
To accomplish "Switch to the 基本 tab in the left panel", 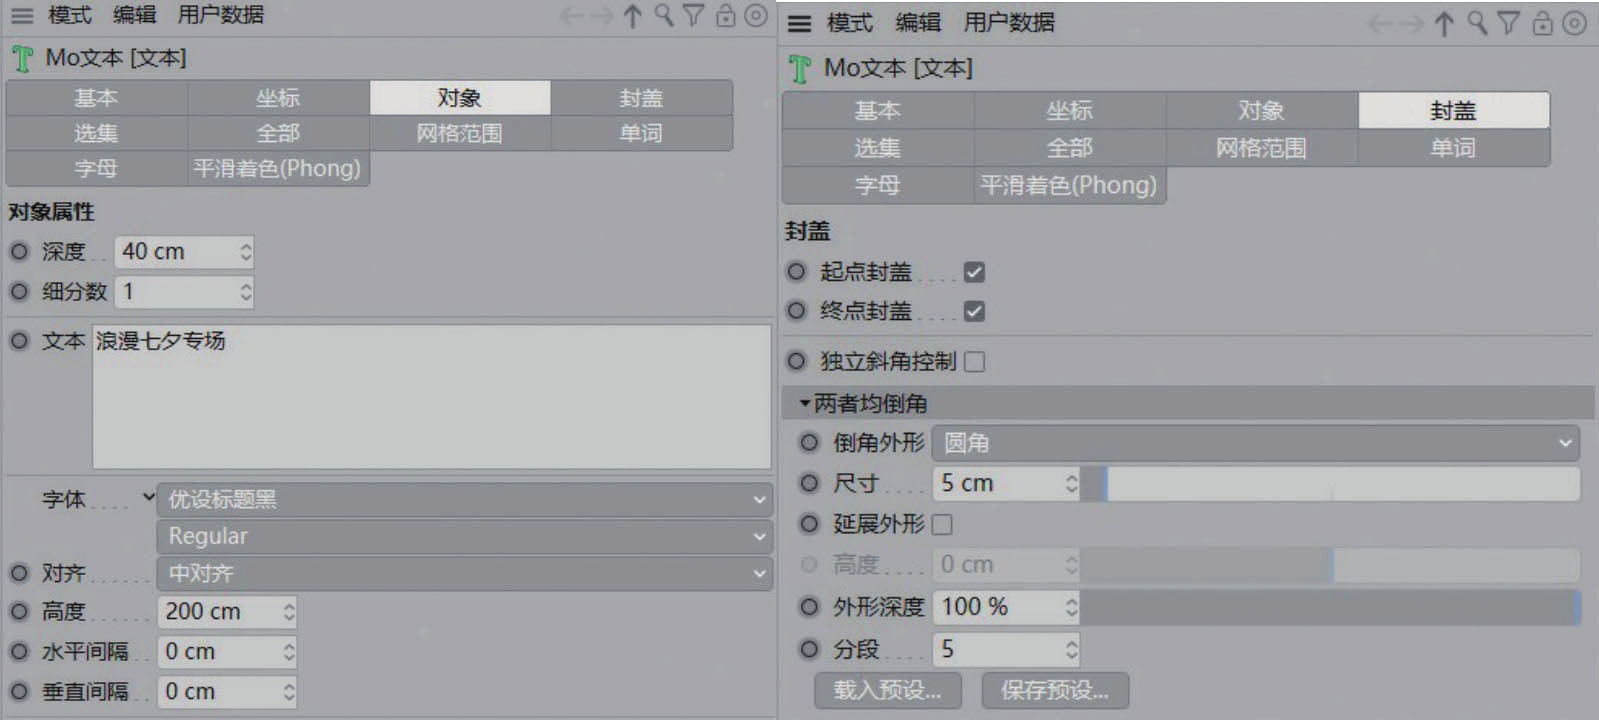I will 97,98.
